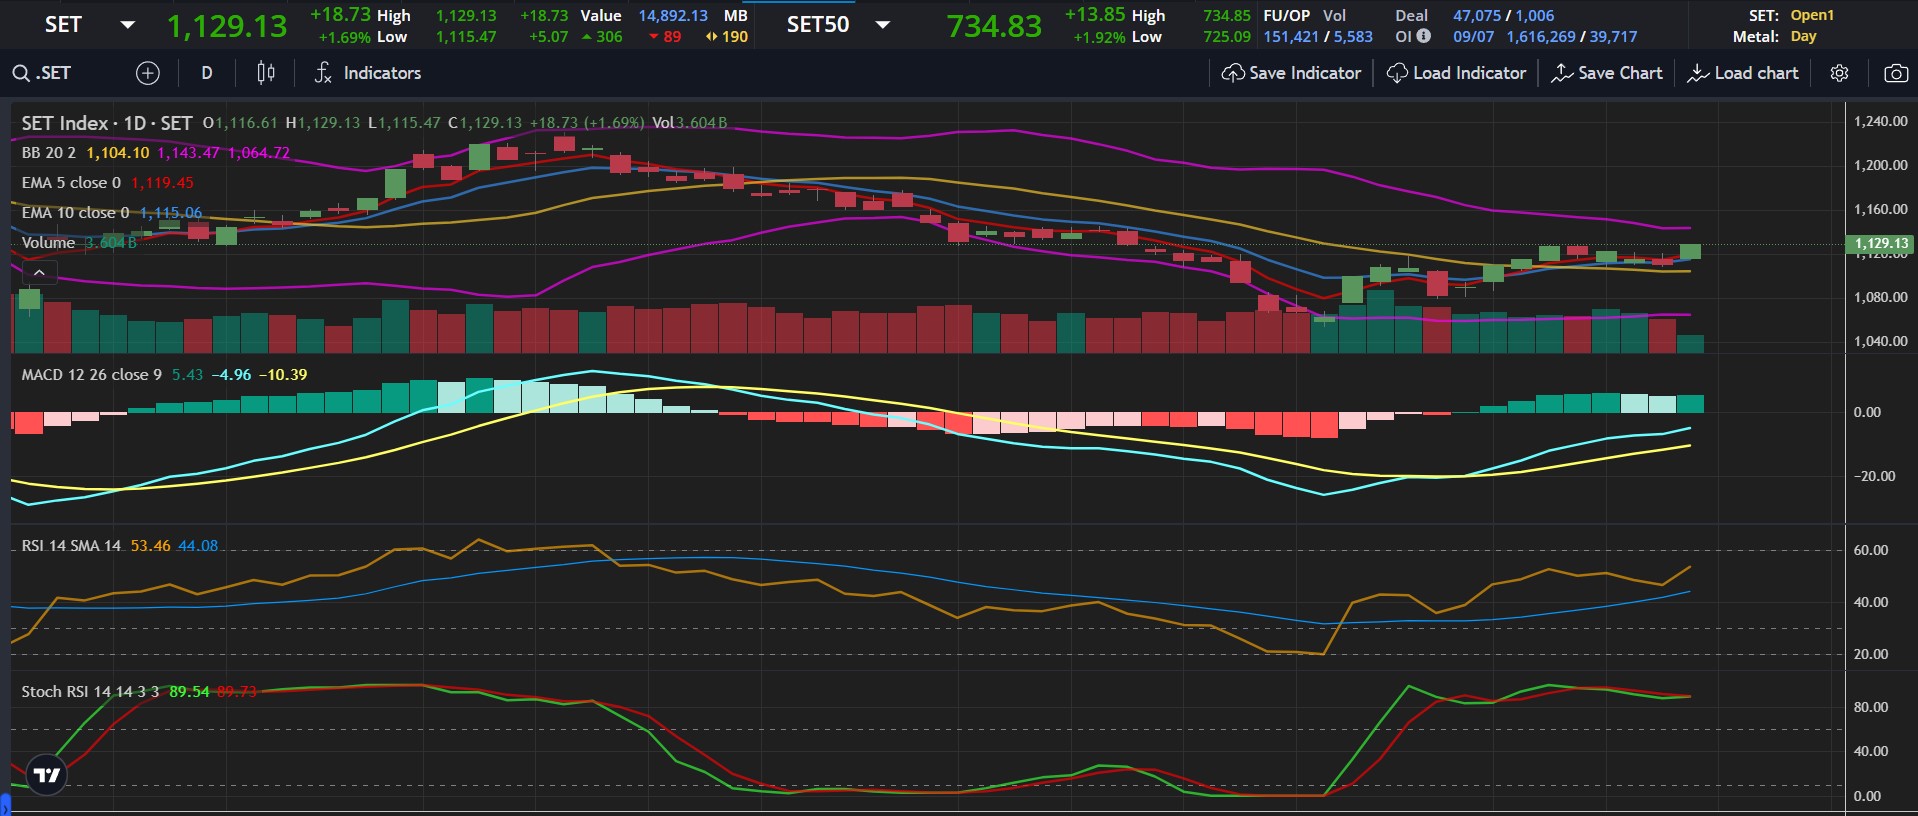The height and width of the screenshot is (816, 1918).
Task: Click the Stoch RSI value 89.54
Action: [189, 692]
